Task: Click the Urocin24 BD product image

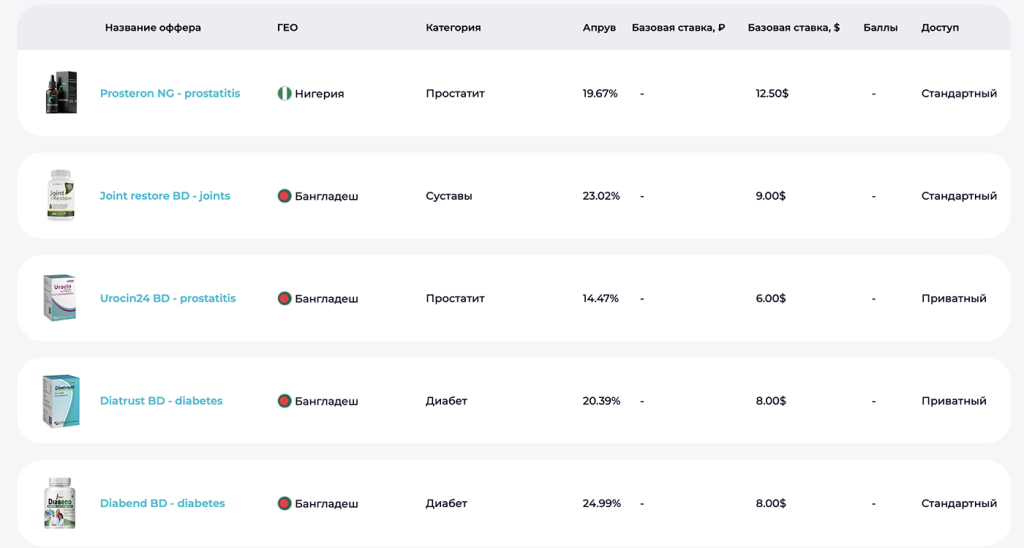Action: tap(60, 298)
